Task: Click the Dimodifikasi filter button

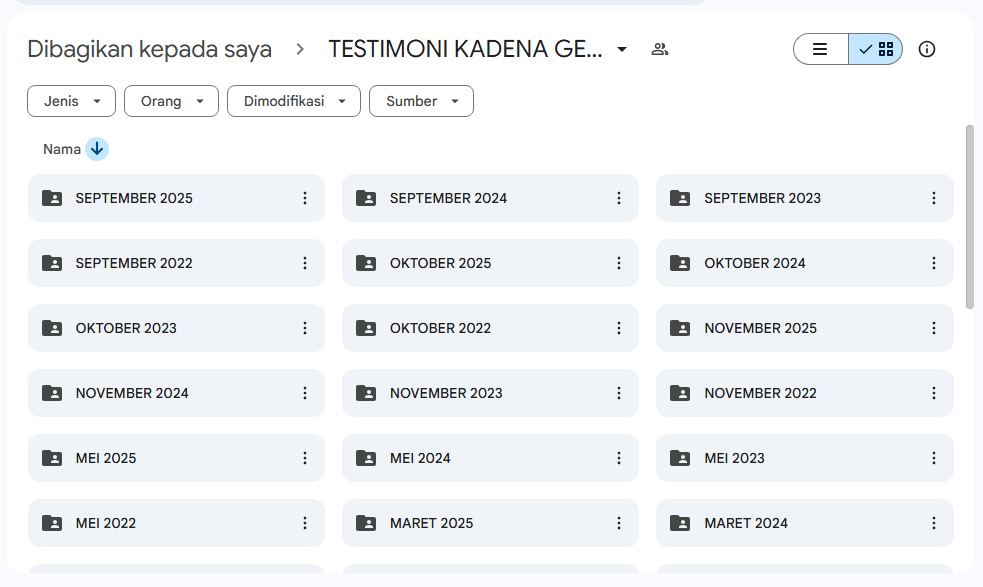Action: point(293,100)
